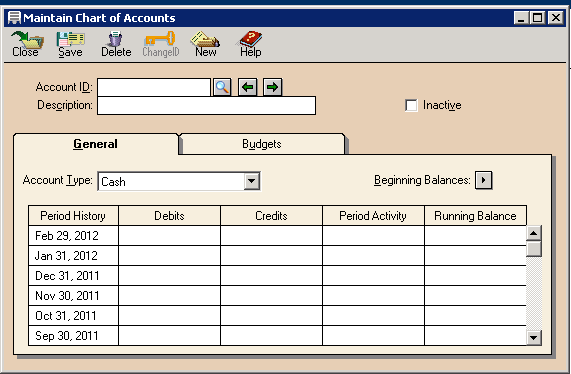Maximize the Maintain Chart of Accounts window
The width and height of the screenshot is (571, 374).
coord(537,17)
